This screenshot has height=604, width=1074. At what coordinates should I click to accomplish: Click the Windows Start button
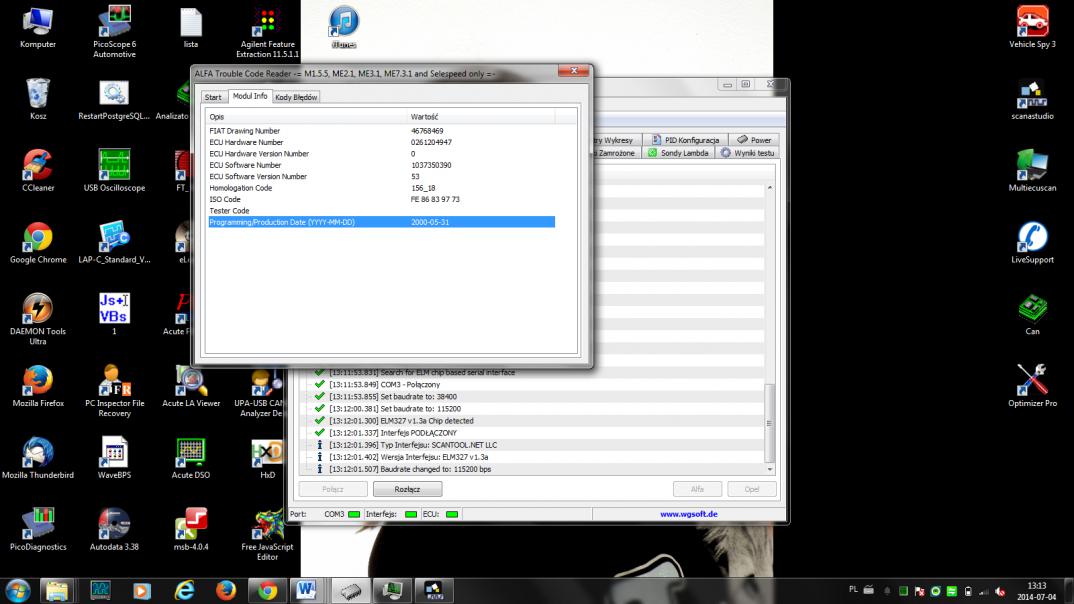(18, 590)
